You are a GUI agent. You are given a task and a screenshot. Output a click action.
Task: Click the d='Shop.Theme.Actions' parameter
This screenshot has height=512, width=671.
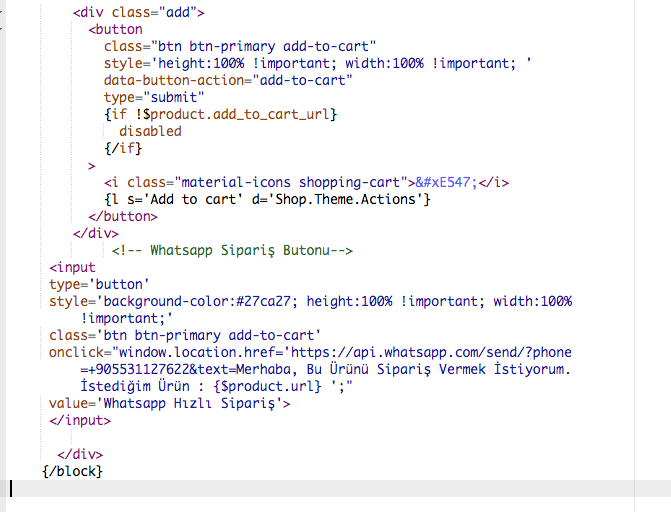coord(337,199)
